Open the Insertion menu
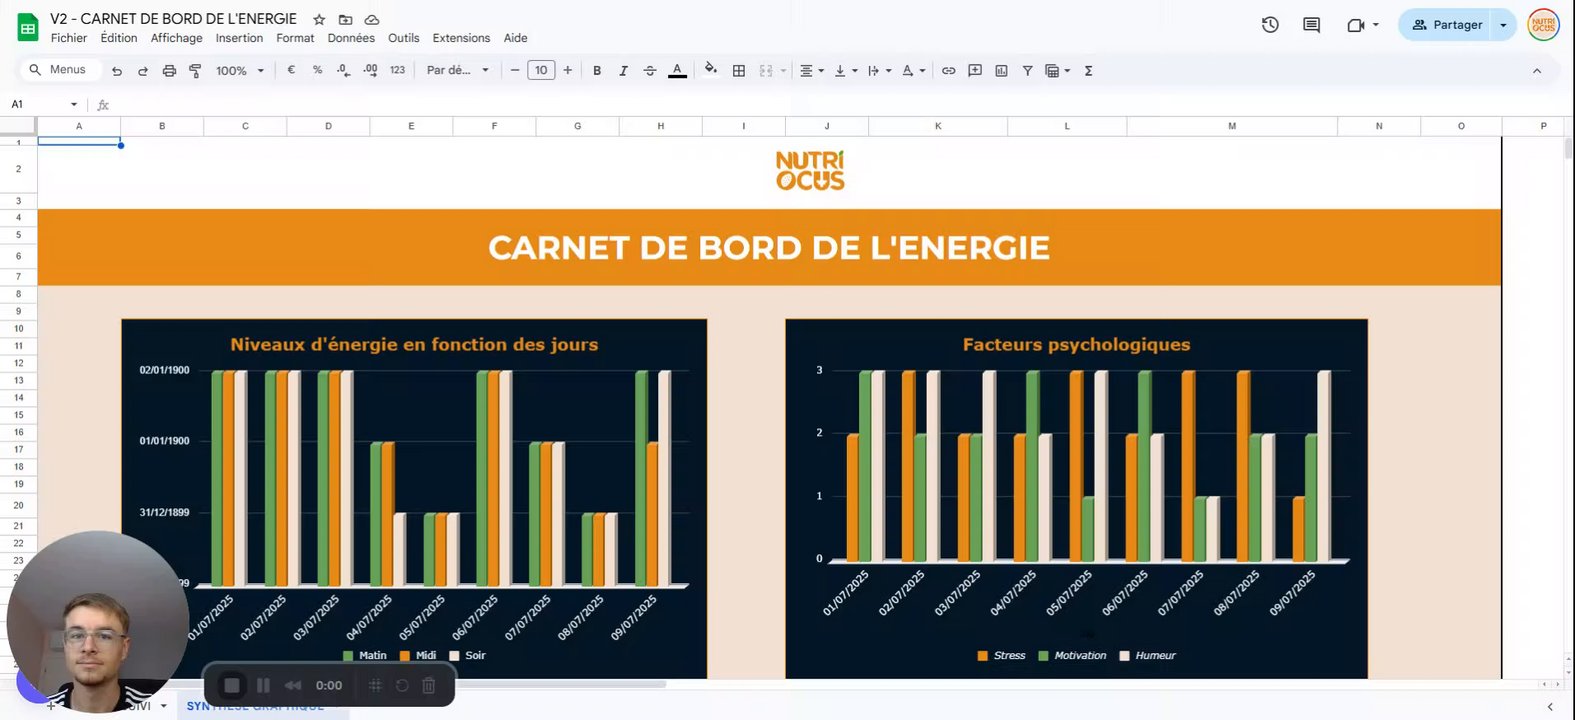The width and height of the screenshot is (1575, 720). (239, 38)
